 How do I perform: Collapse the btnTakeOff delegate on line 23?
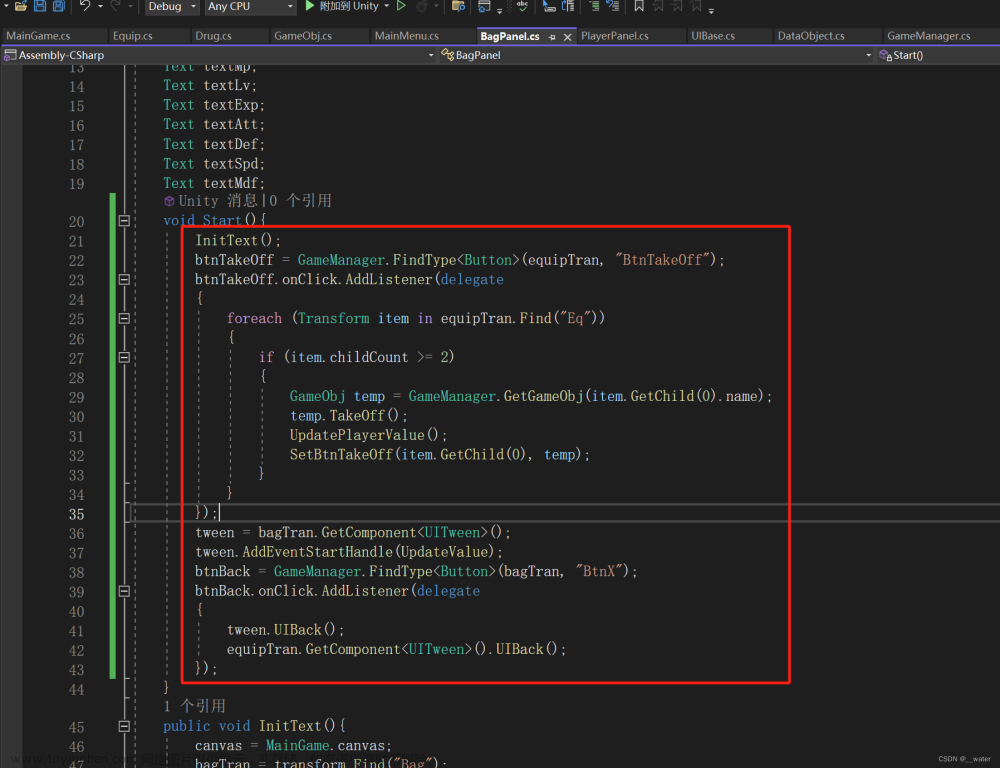click(x=124, y=279)
